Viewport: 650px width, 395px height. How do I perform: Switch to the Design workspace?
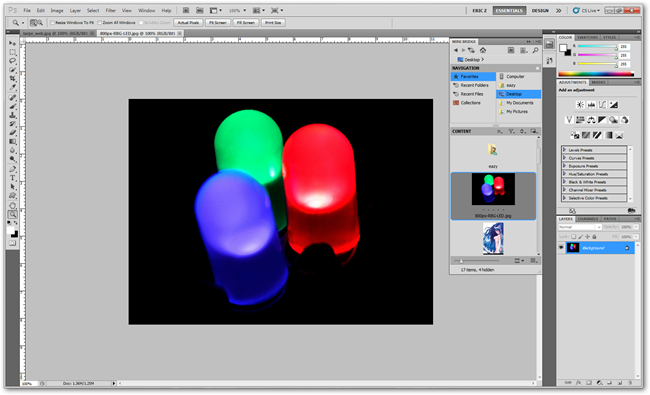pos(540,10)
